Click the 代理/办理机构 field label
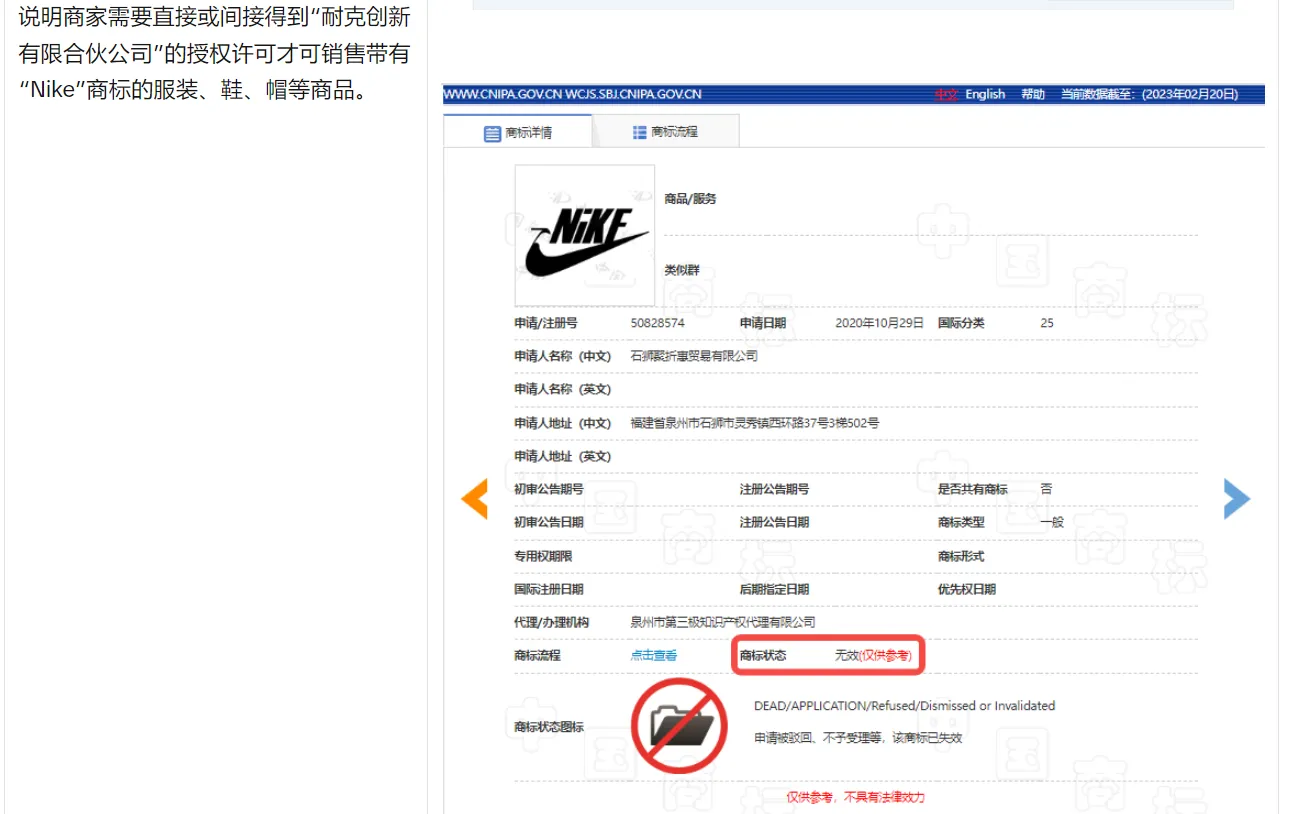 [551, 622]
